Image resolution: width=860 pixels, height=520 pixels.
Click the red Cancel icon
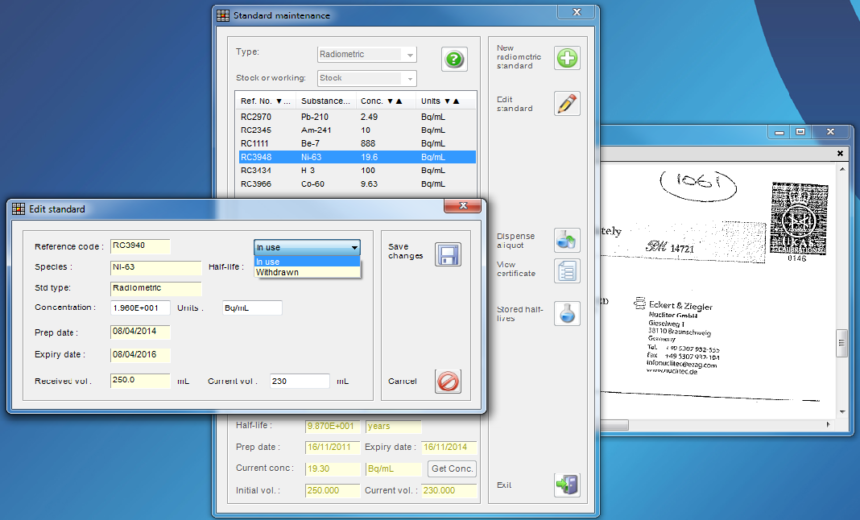(448, 381)
